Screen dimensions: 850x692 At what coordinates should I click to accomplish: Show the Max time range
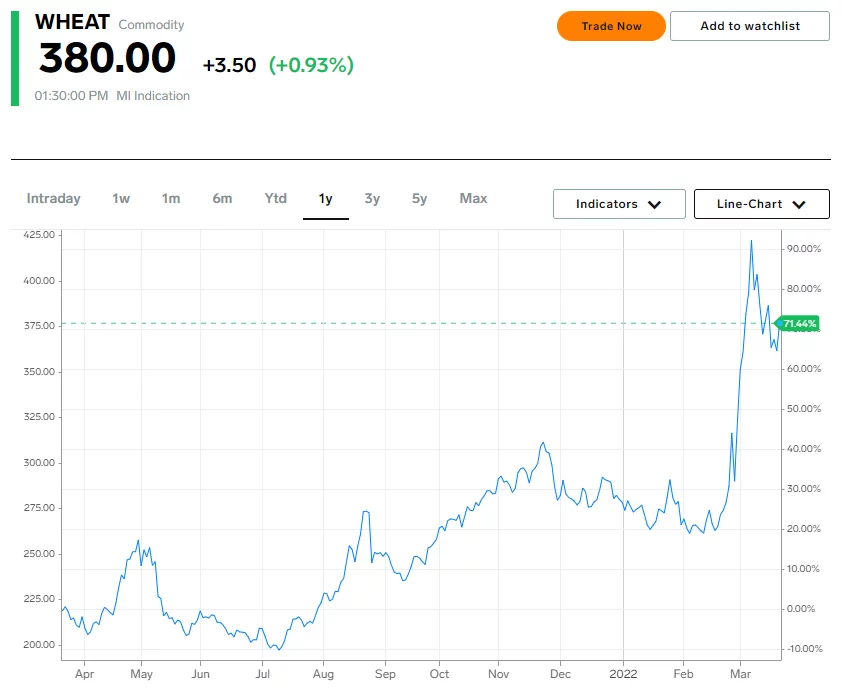(473, 198)
